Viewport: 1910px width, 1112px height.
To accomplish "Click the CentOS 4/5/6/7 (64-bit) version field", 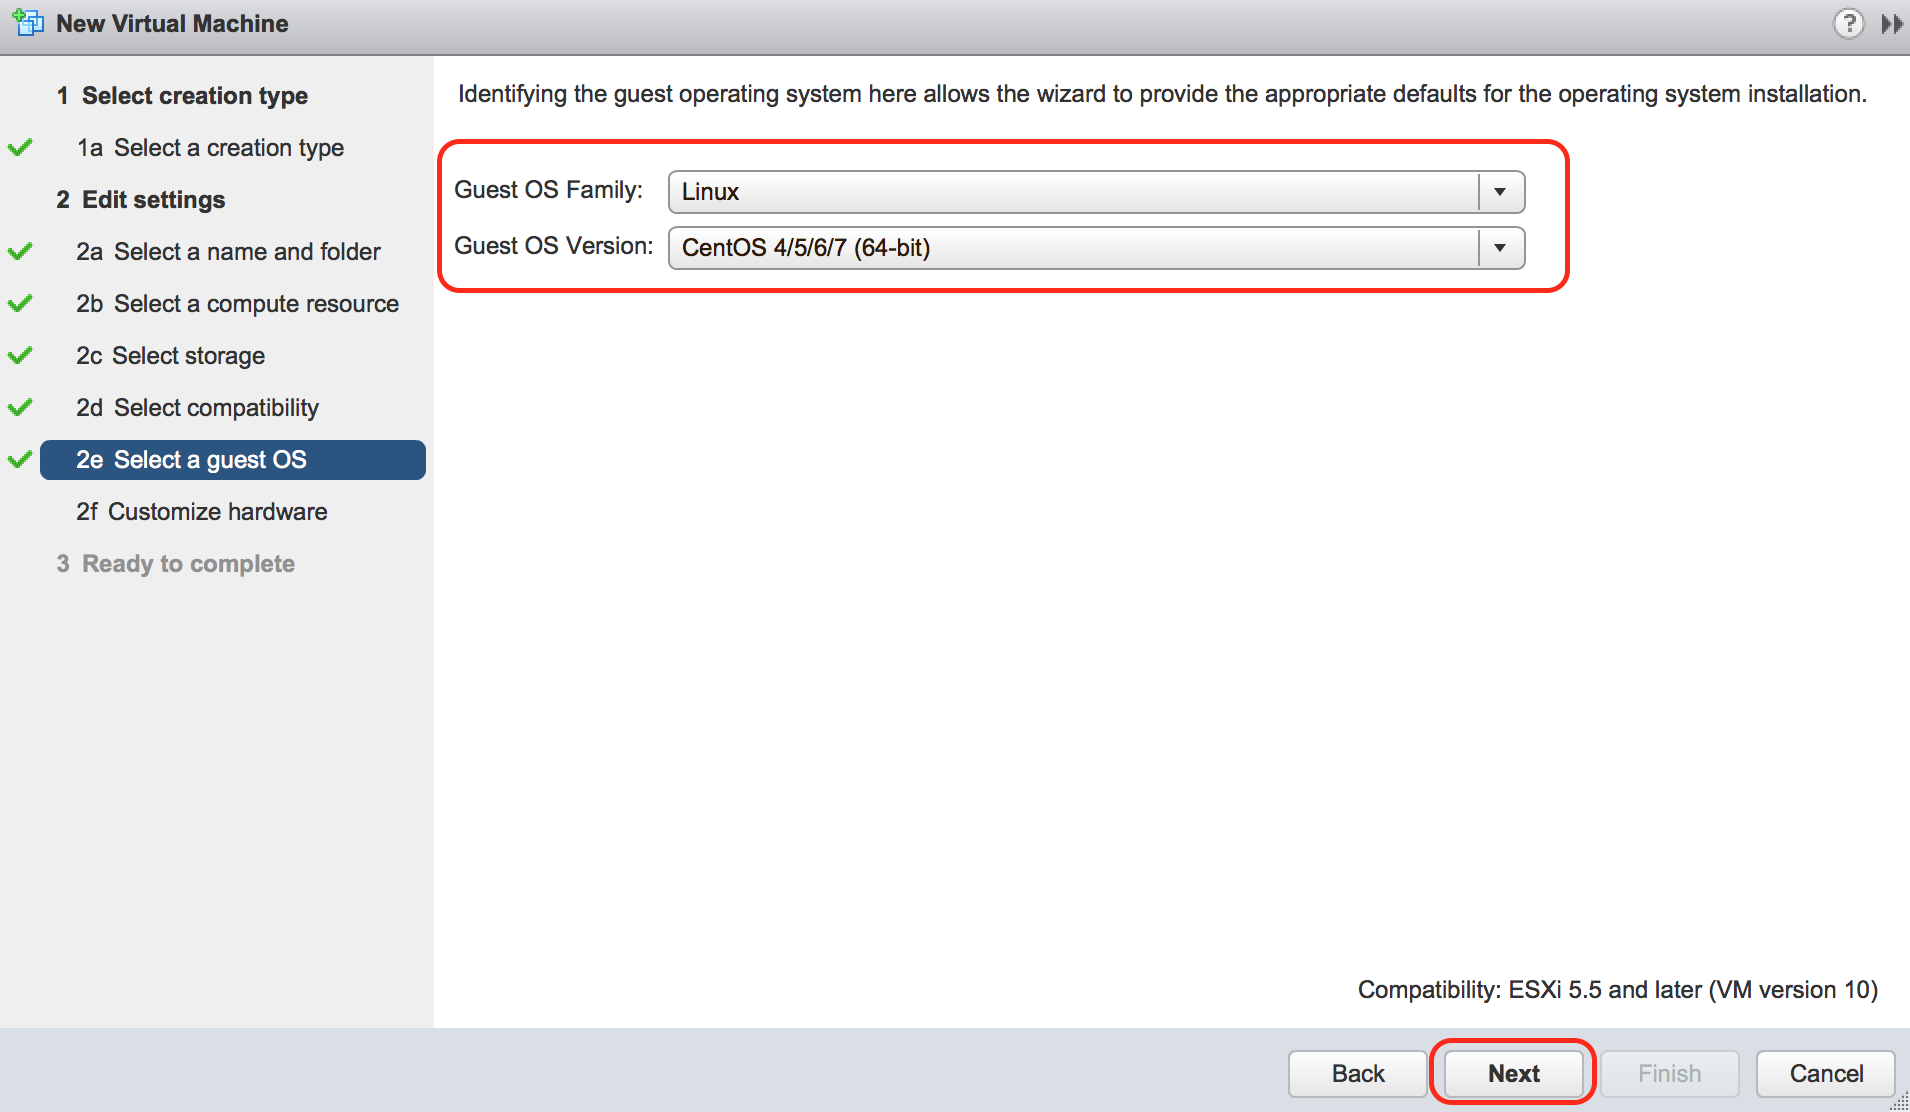I will point(1096,248).
